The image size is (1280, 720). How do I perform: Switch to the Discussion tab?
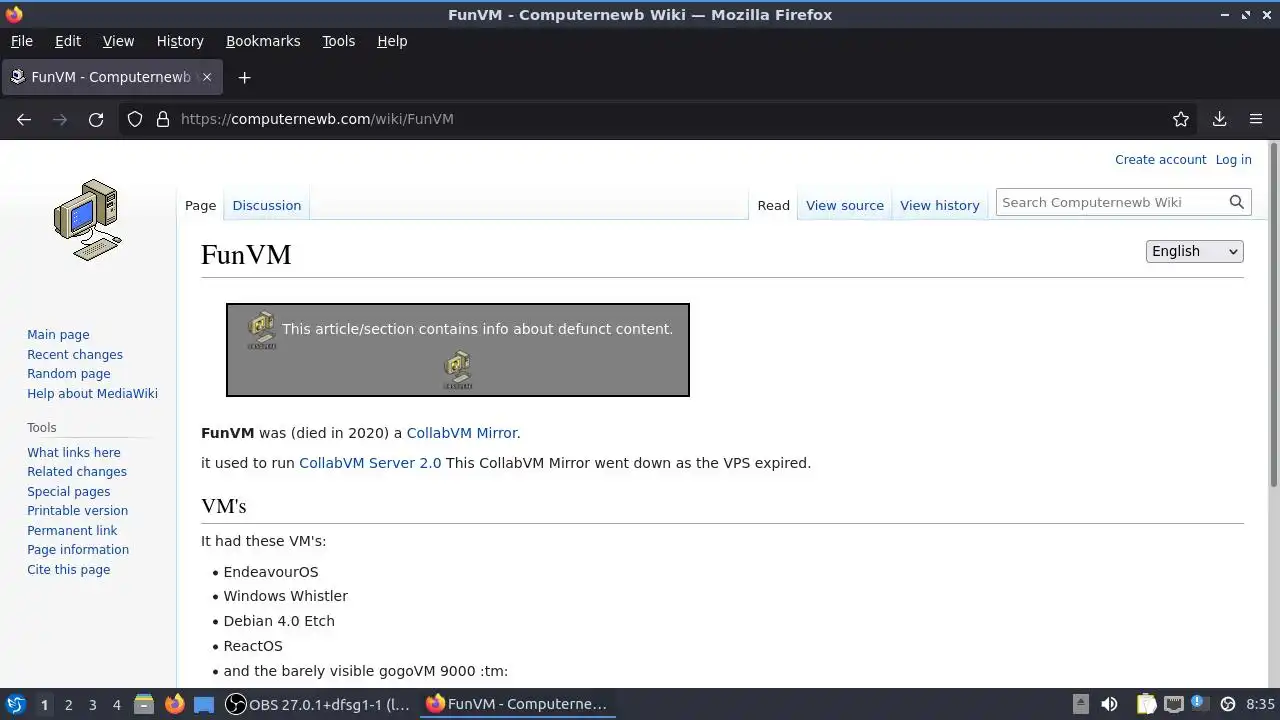click(266, 205)
